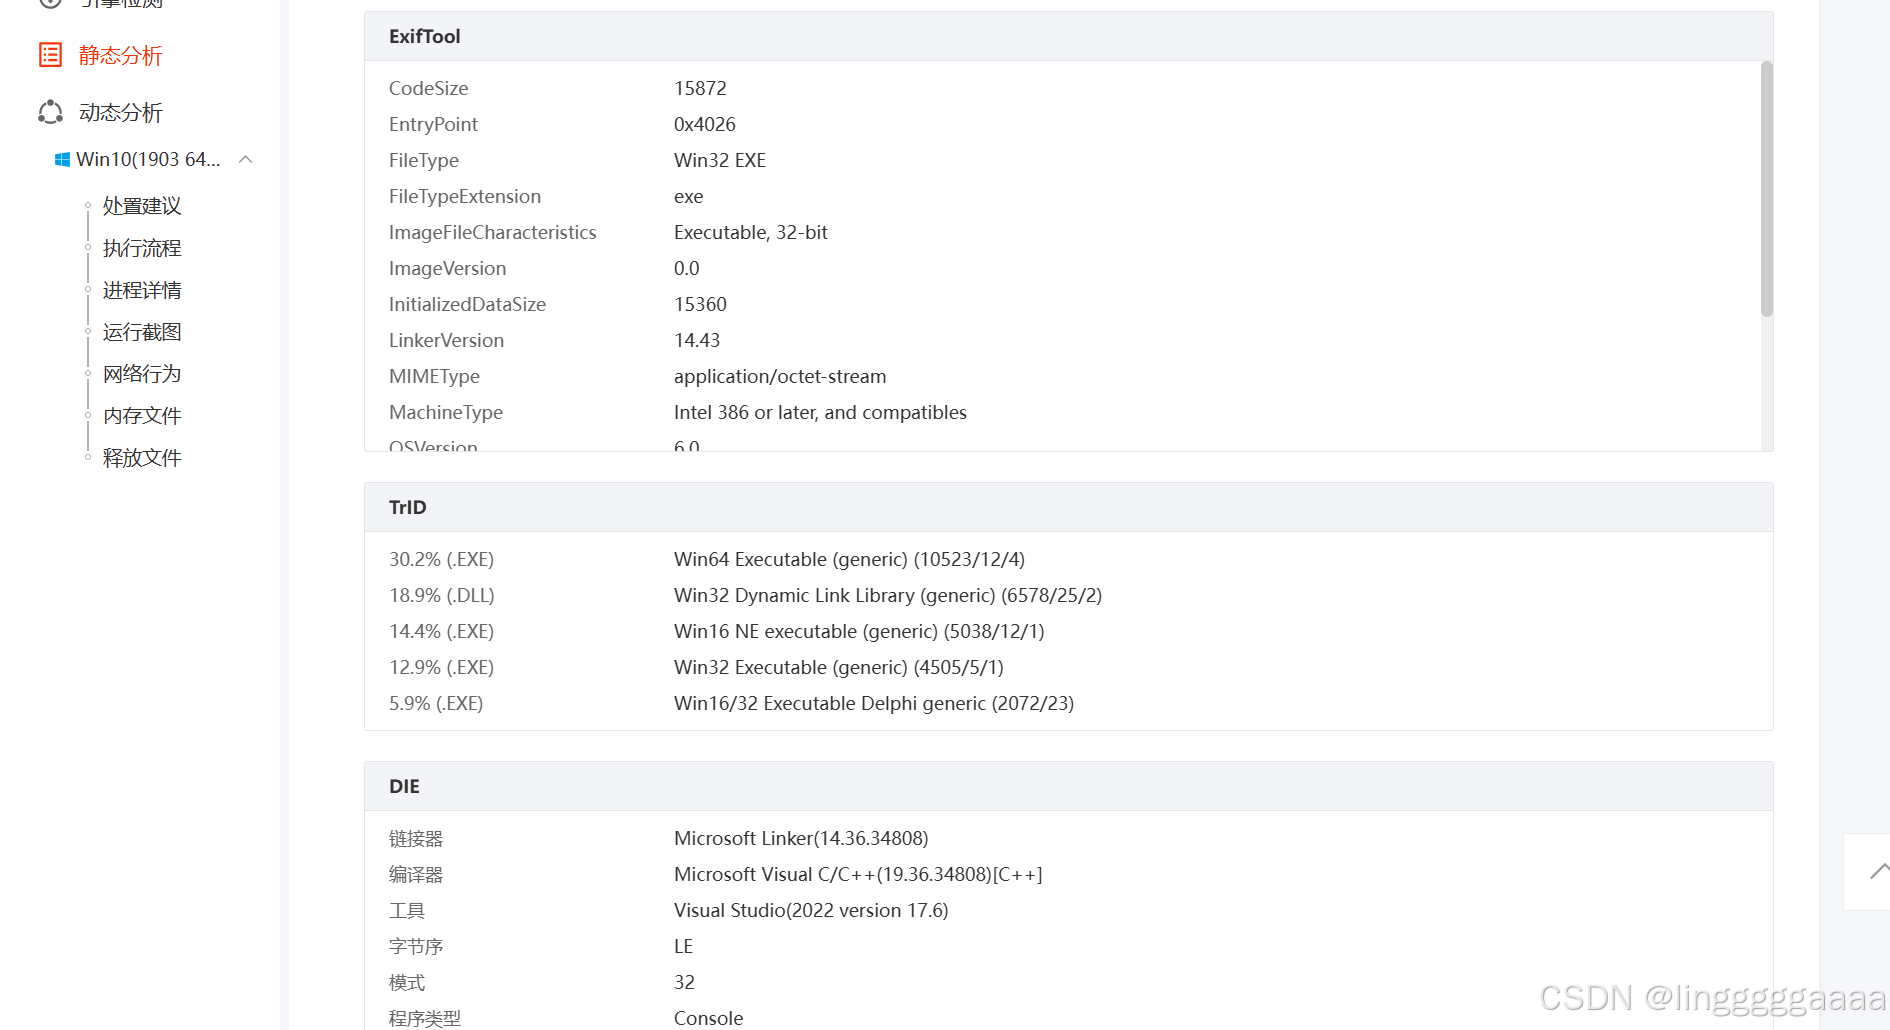Select Visual Studio(2022 version 17.6) value

(x=811, y=910)
